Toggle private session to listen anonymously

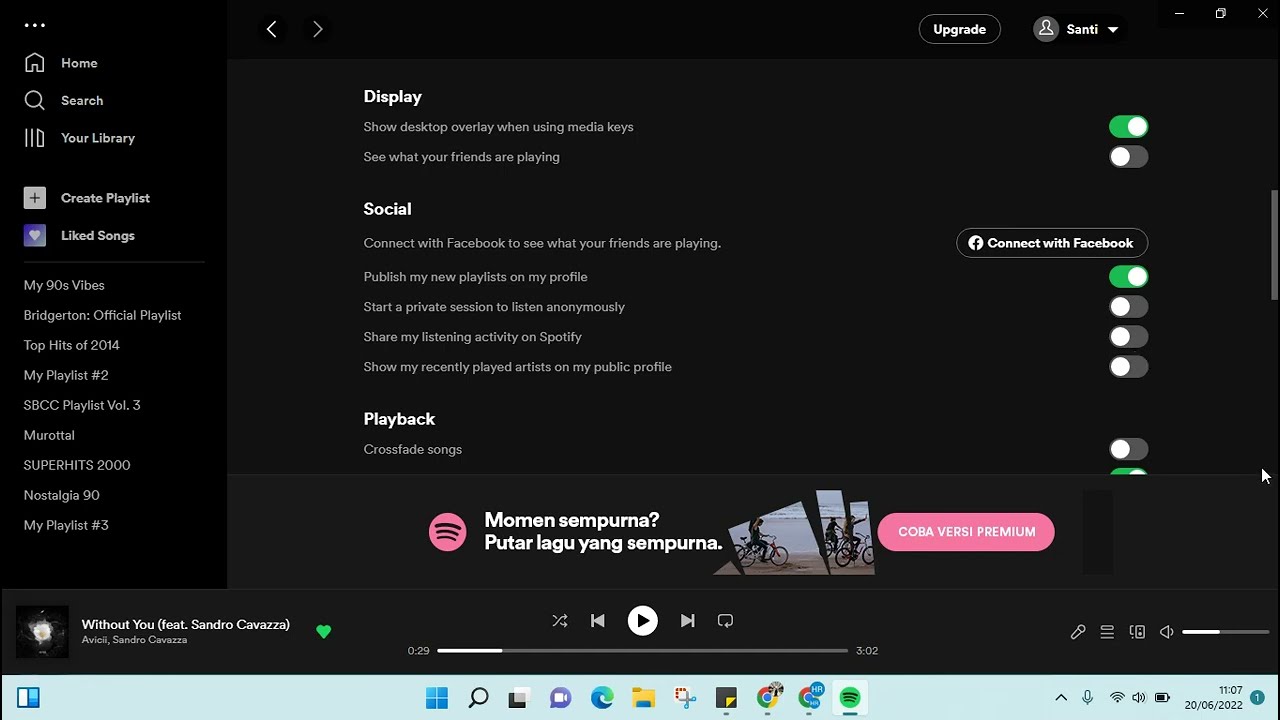point(1128,307)
